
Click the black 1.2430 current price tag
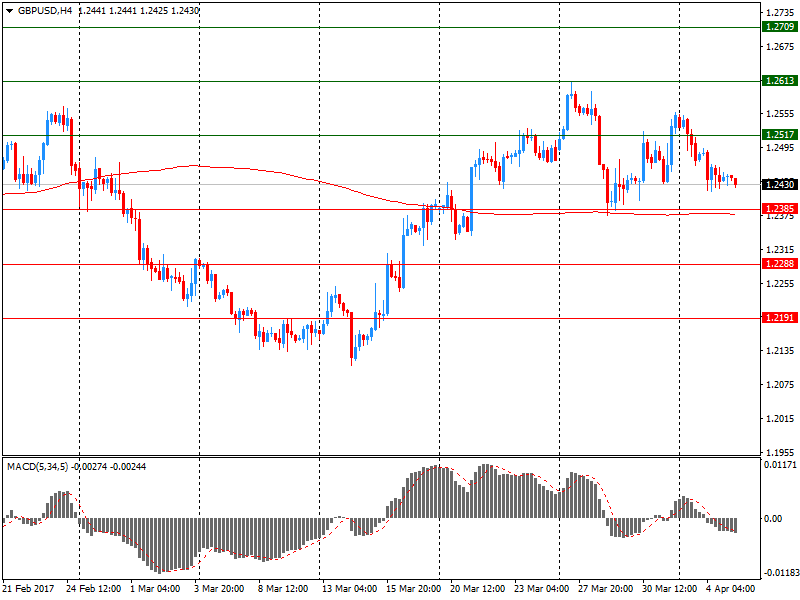778,184
